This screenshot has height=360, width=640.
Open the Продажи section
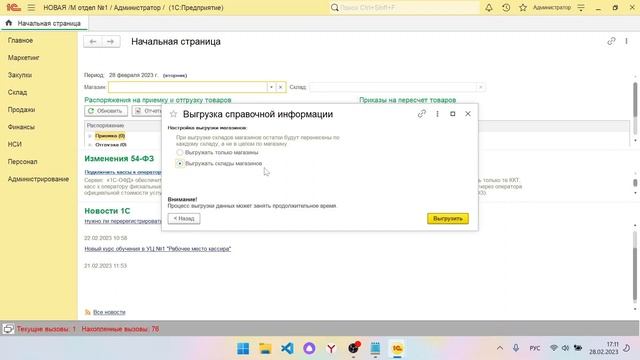click(x=21, y=110)
